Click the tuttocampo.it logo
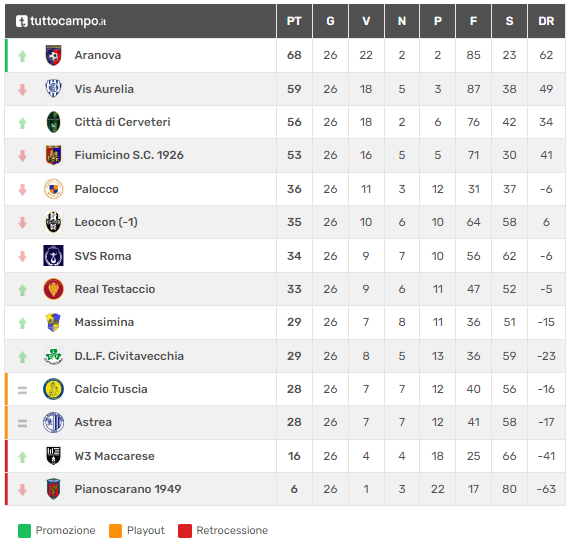570x540 pixels. [x=61, y=21]
